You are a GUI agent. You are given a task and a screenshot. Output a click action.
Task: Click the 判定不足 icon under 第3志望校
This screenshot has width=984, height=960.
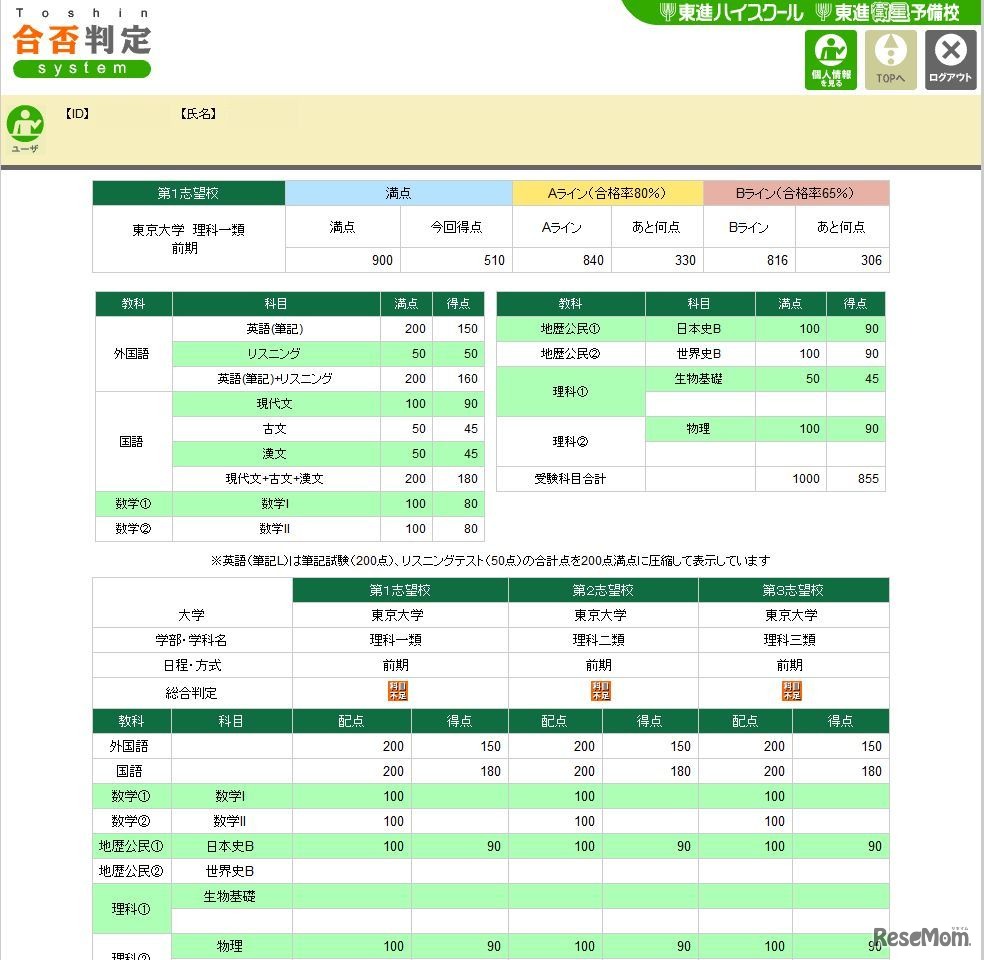[x=791, y=690]
